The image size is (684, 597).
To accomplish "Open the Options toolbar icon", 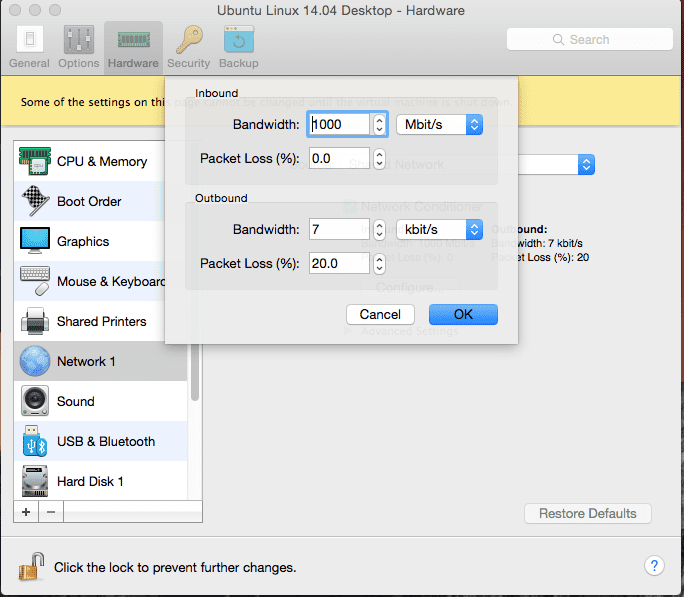I will click(x=79, y=39).
